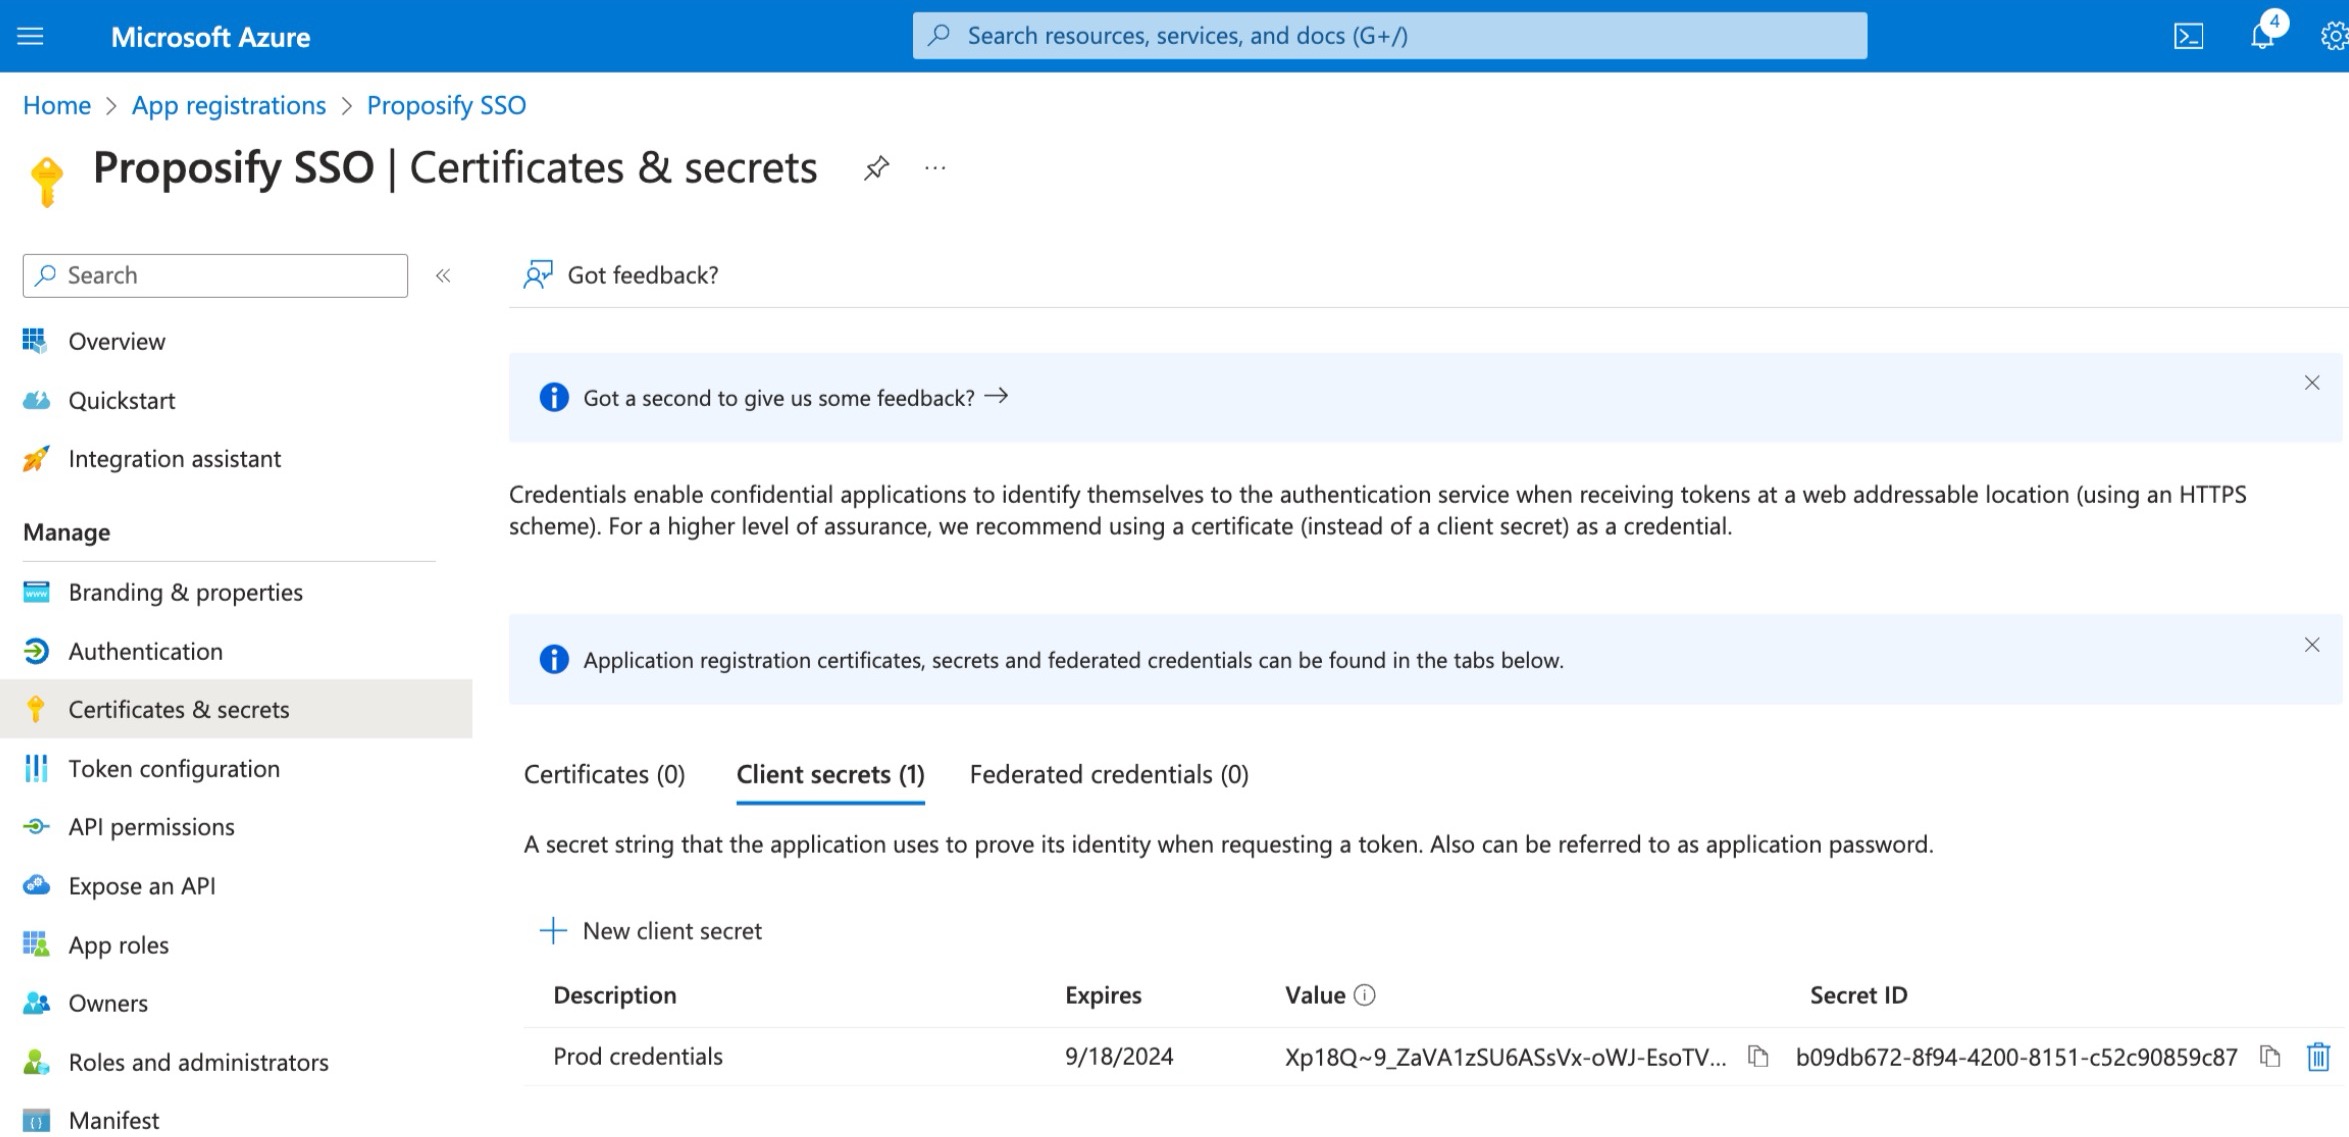
Task: Focus the sidebar Search field
Action: [215, 276]
